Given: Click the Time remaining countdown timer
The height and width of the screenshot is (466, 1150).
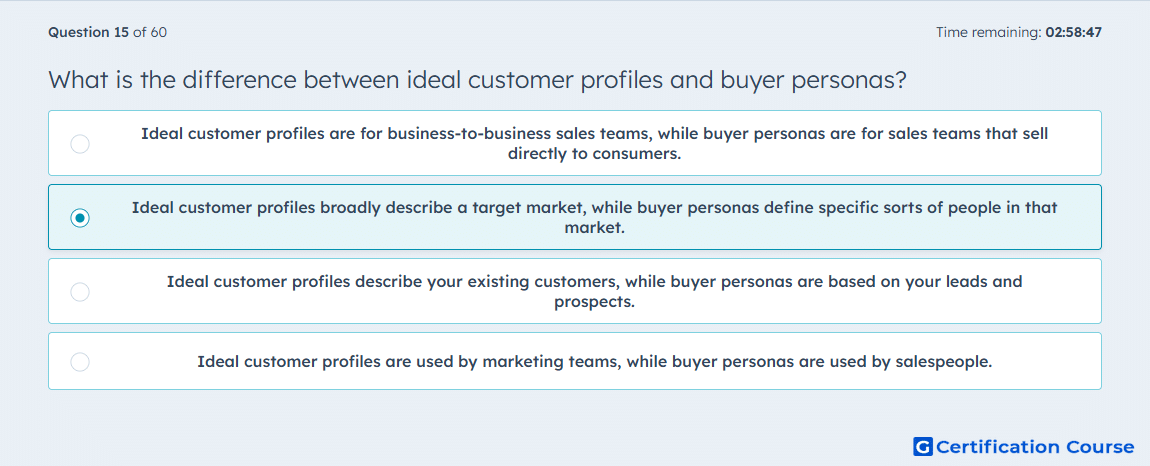Looking at the screenshot, I should point(1019,32).
